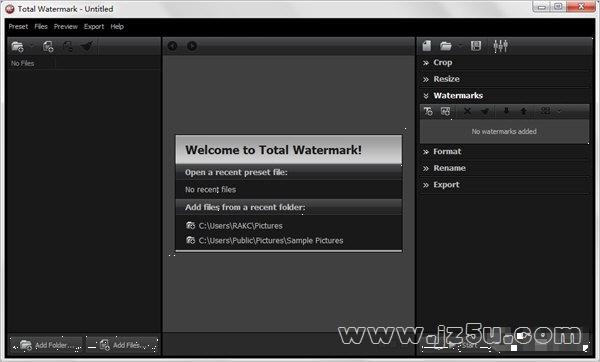Open the recent presets dropdown arrow

coord(460,46)
